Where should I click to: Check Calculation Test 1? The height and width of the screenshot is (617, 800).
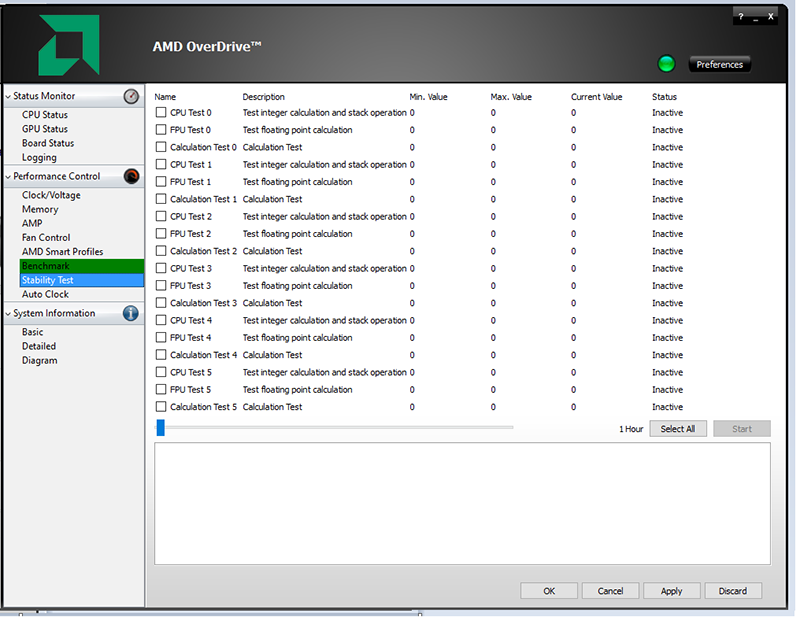click(x=161, y=199)
